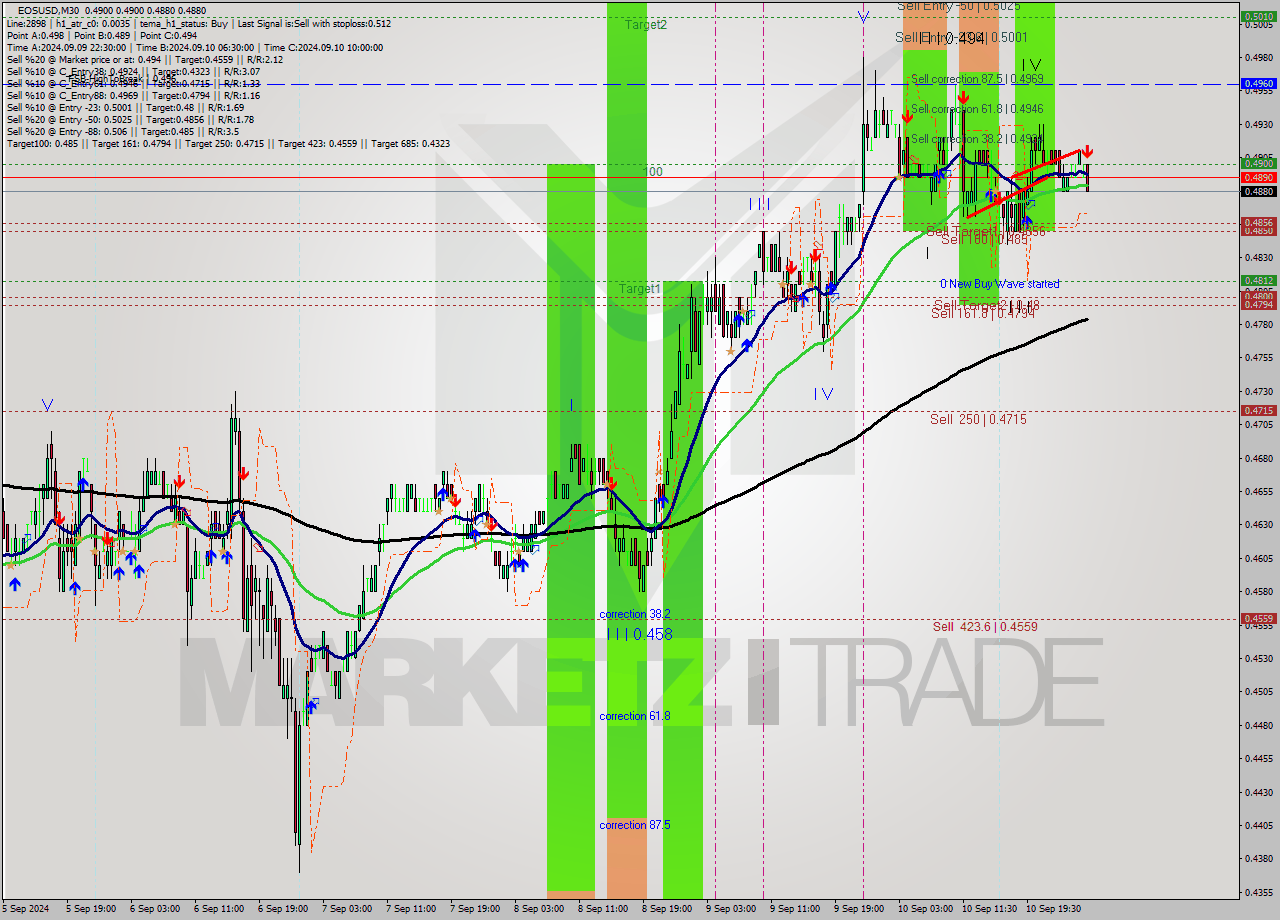The height and width of the screenshot is (920, 1280).
Task: Click the blue 0.4960 price tag
Action: tap(1258, 84)
